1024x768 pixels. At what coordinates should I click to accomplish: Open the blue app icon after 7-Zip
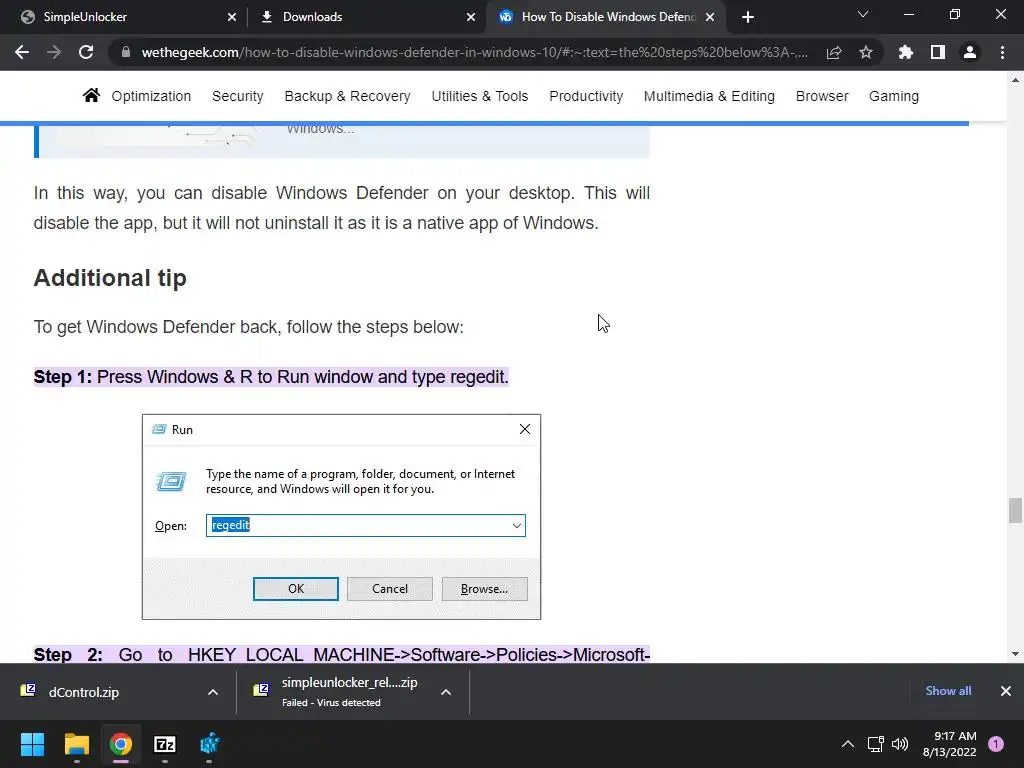[x=209, y=744]
